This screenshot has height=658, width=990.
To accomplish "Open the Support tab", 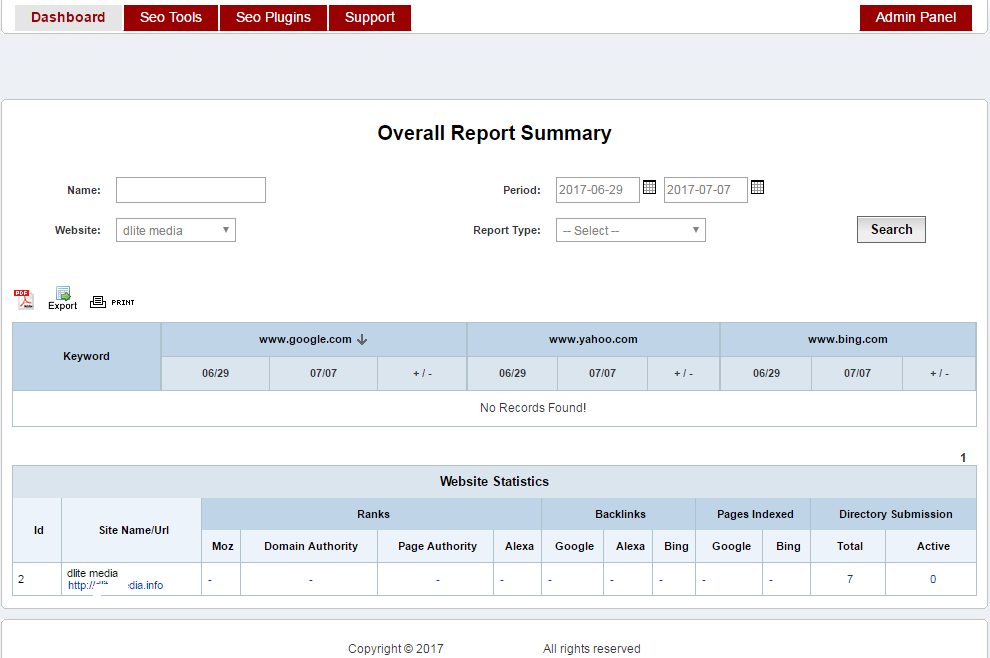I will (x=370, y=17).
